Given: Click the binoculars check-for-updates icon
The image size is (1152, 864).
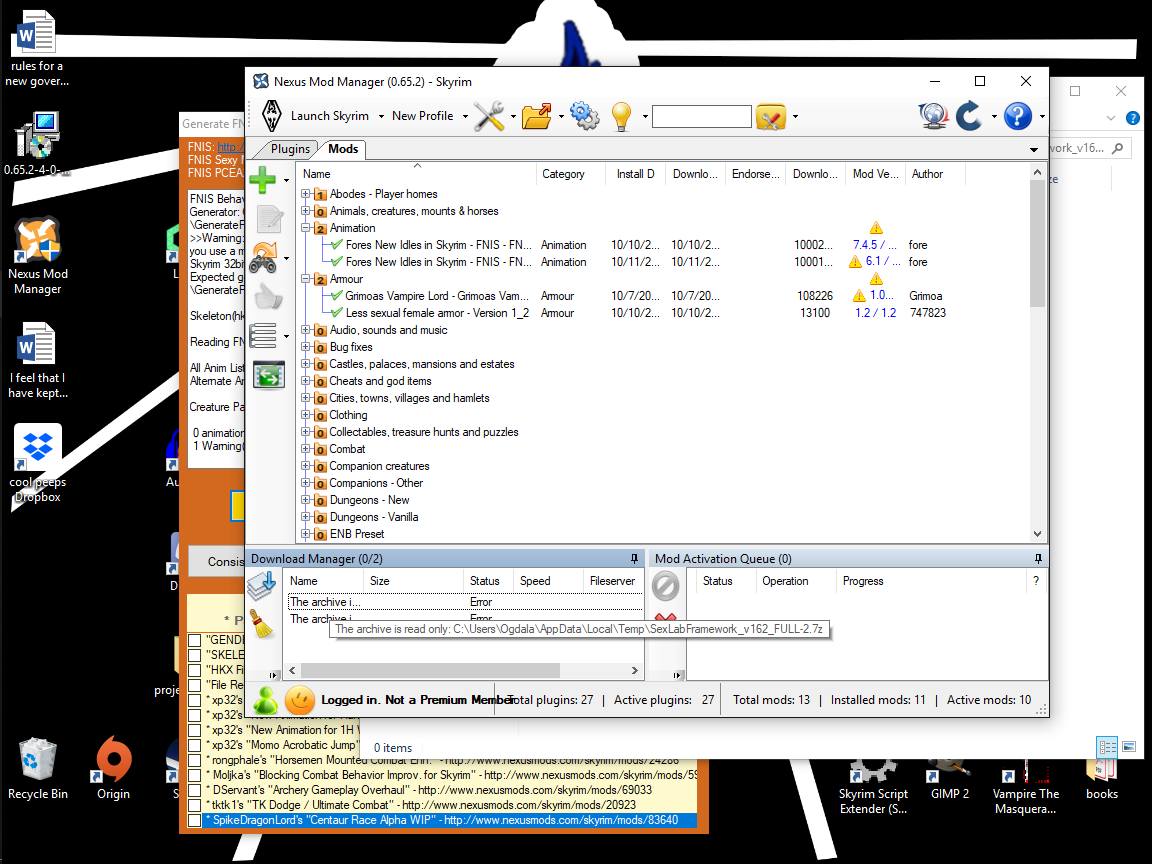Looking at the screenshot, I should coord(263,258).
